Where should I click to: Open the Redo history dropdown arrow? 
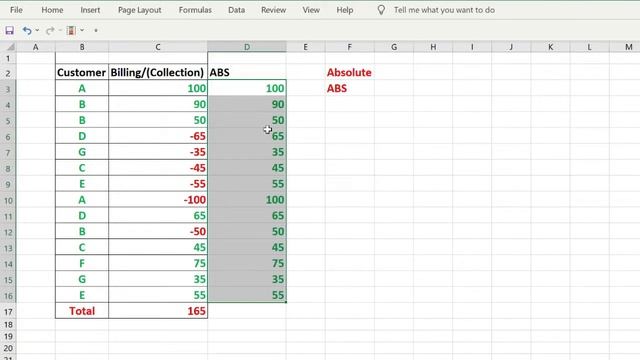(60, 30)
